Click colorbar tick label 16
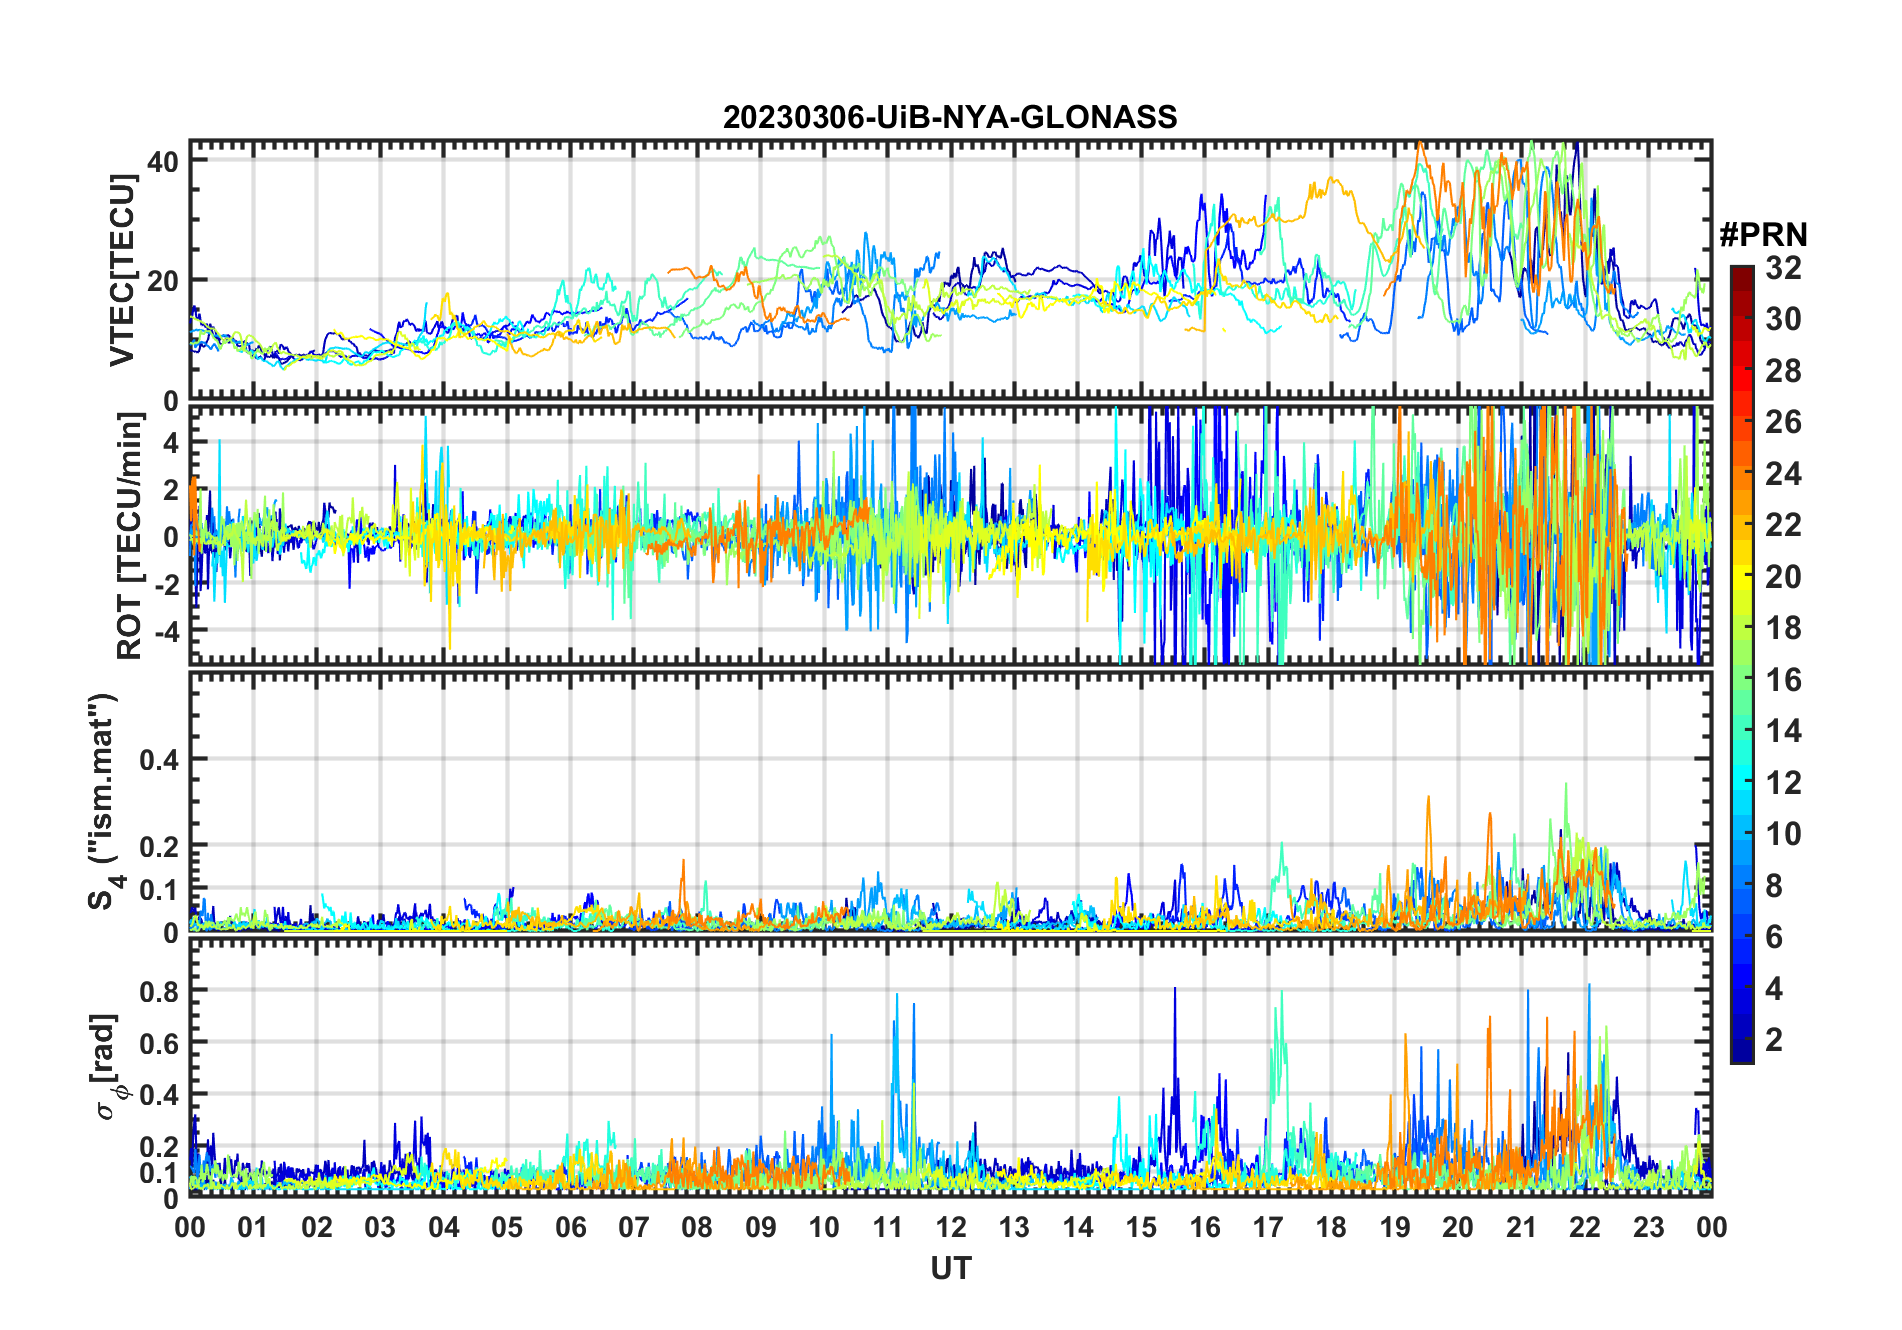The width and height of the screenshot is (1902, 1330). [x=1784, y=680]
